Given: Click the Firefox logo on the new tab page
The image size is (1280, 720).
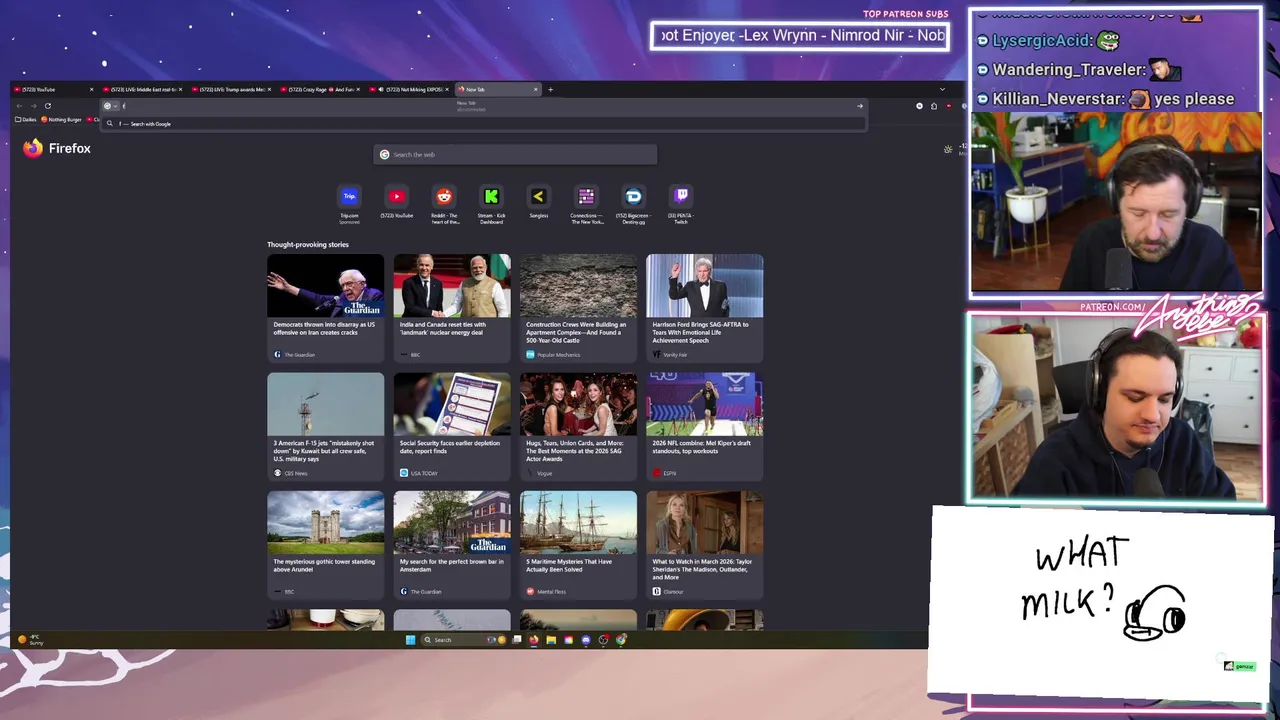Looking at the screenshot, I should [33, 148].
